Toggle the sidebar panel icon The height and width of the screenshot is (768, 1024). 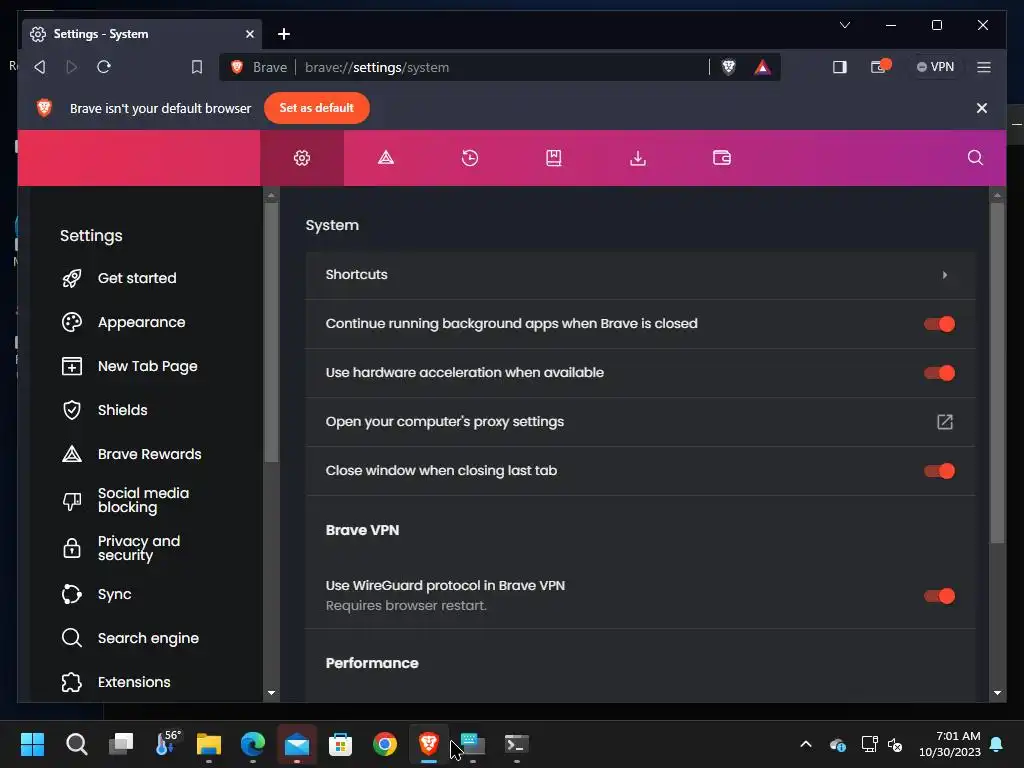840,67
